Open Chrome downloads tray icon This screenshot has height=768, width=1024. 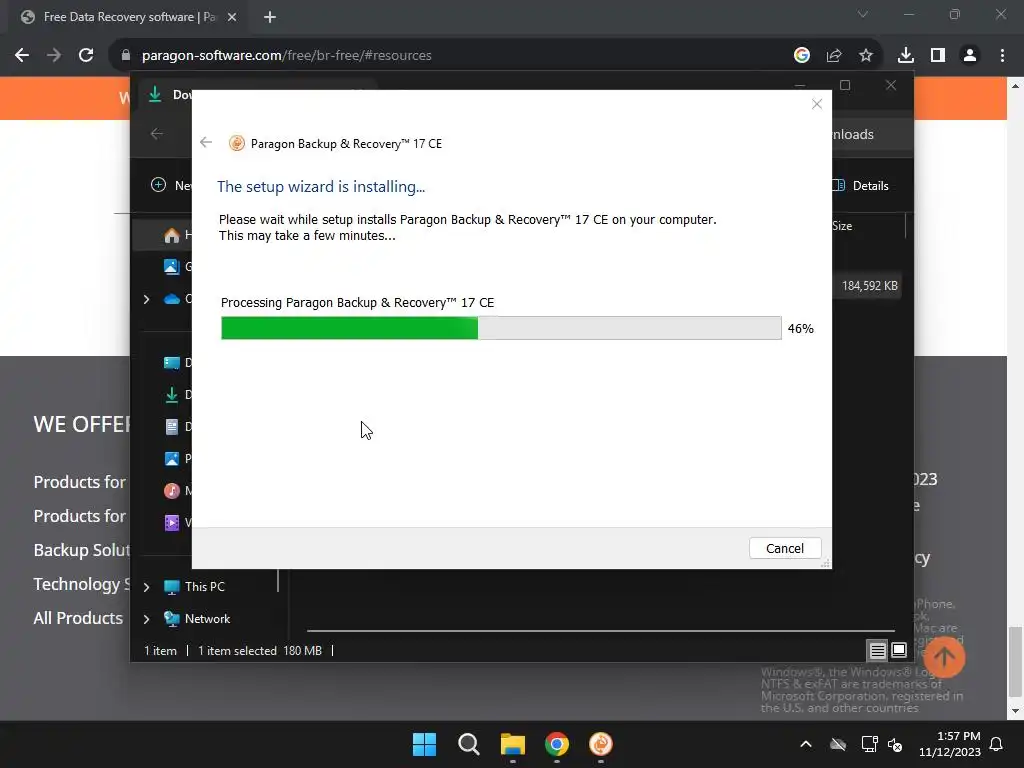pyautogui.click(x=906, y=56)
